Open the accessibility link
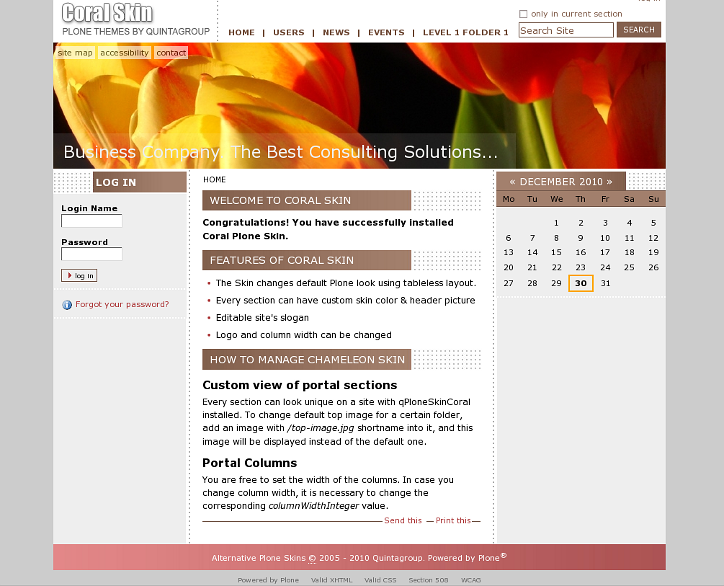Screen dimensions: 724x586 124,53
